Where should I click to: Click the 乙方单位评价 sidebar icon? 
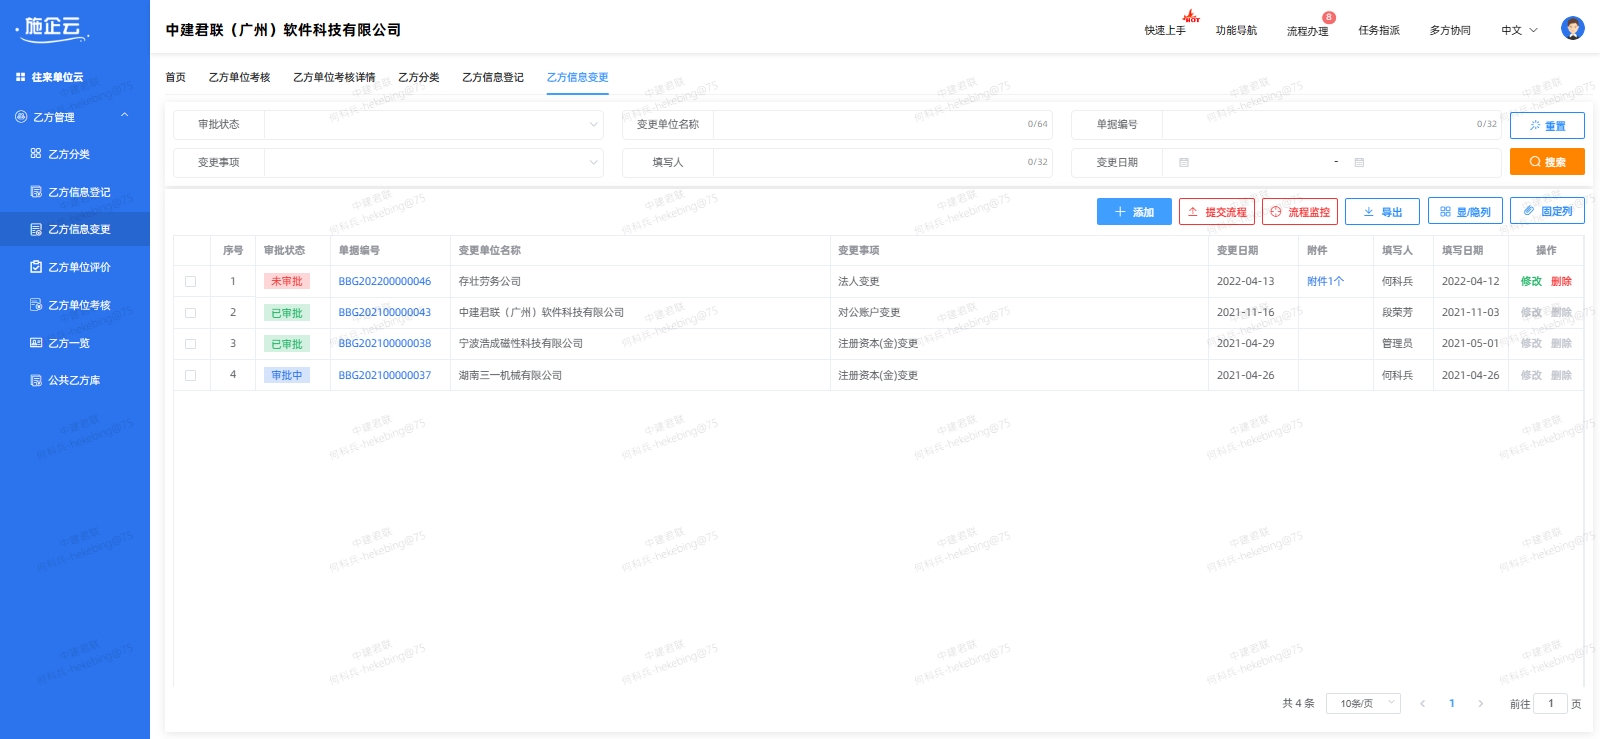pos(36,267)
